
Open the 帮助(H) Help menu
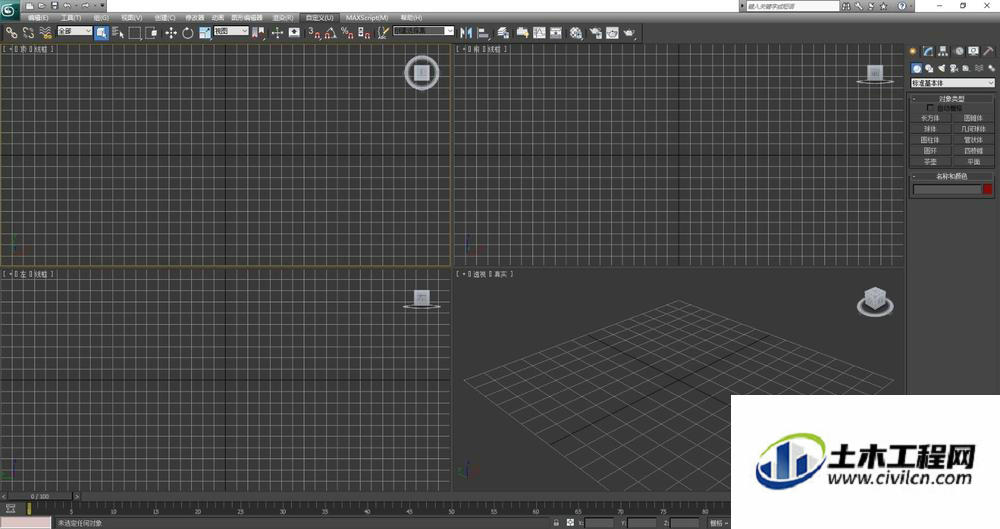(411, 18)
